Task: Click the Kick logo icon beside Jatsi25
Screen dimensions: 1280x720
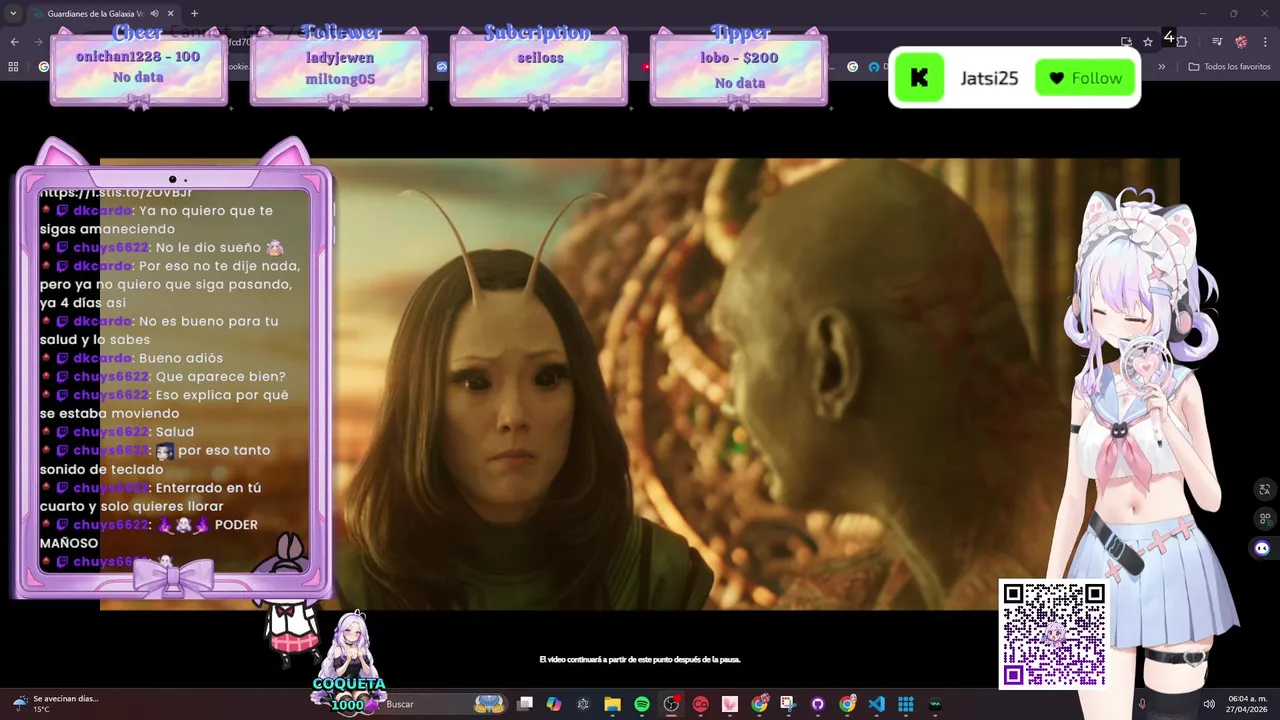Action: click(919, 78)
